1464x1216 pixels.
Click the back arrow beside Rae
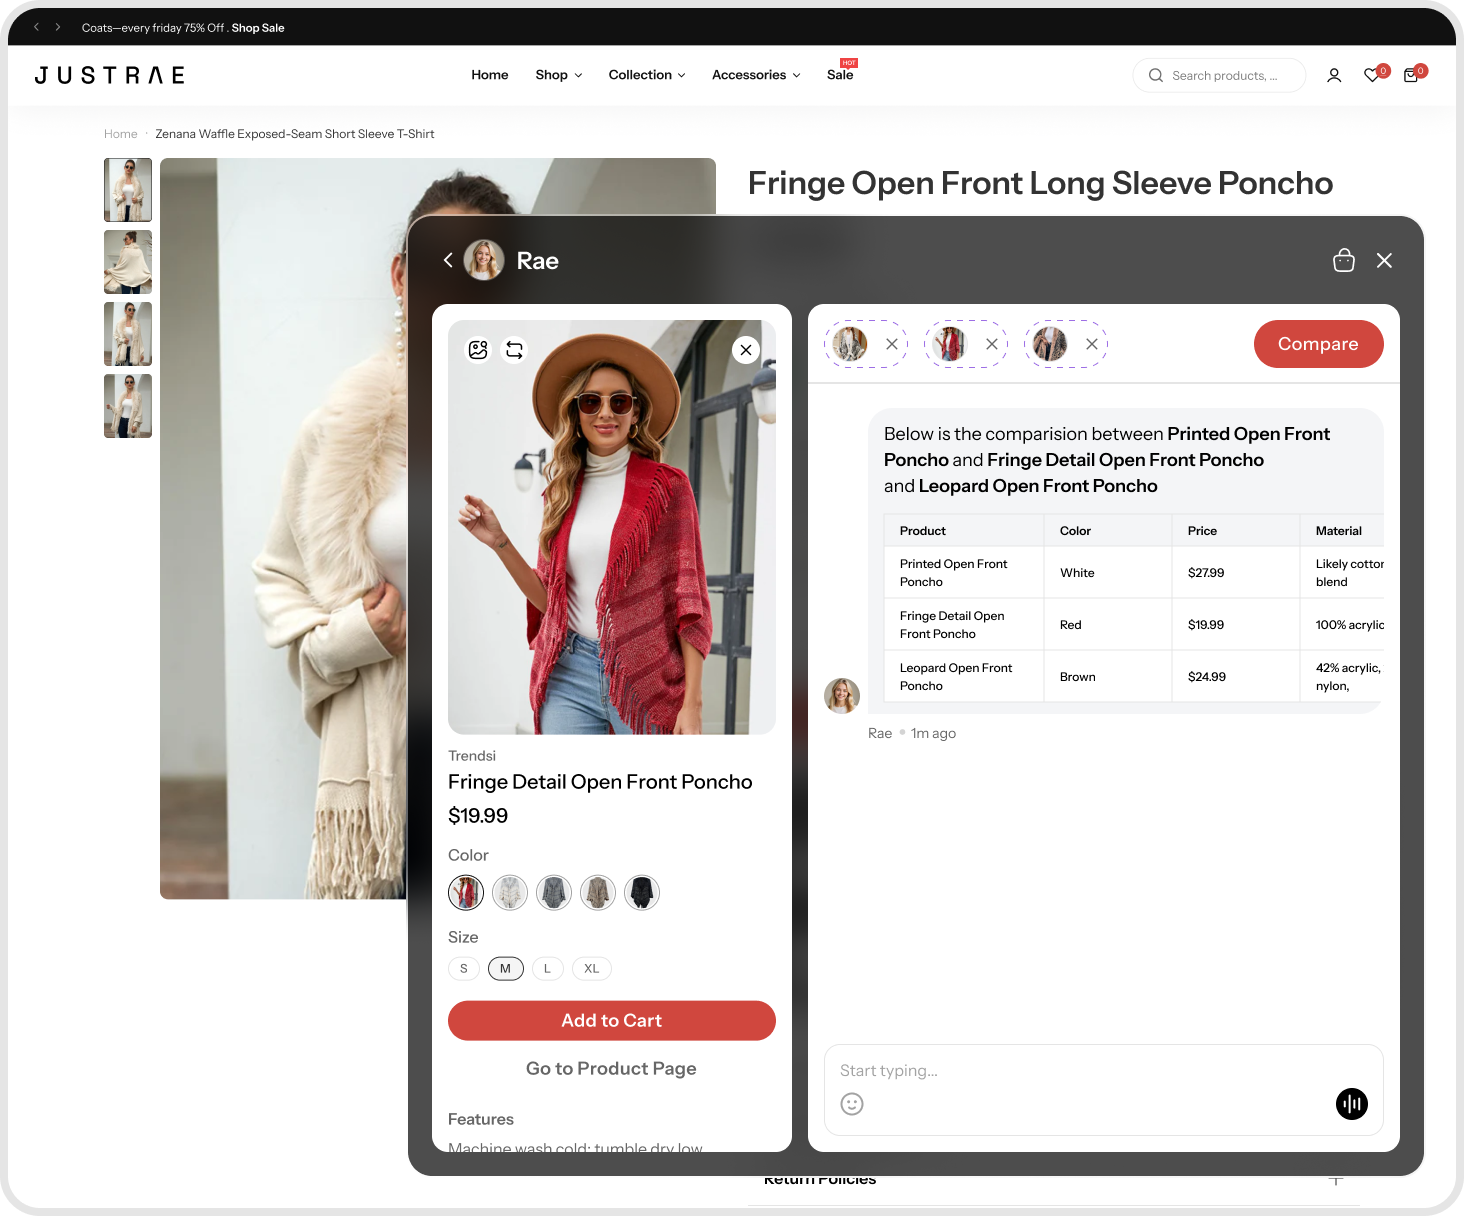[448, 260]
